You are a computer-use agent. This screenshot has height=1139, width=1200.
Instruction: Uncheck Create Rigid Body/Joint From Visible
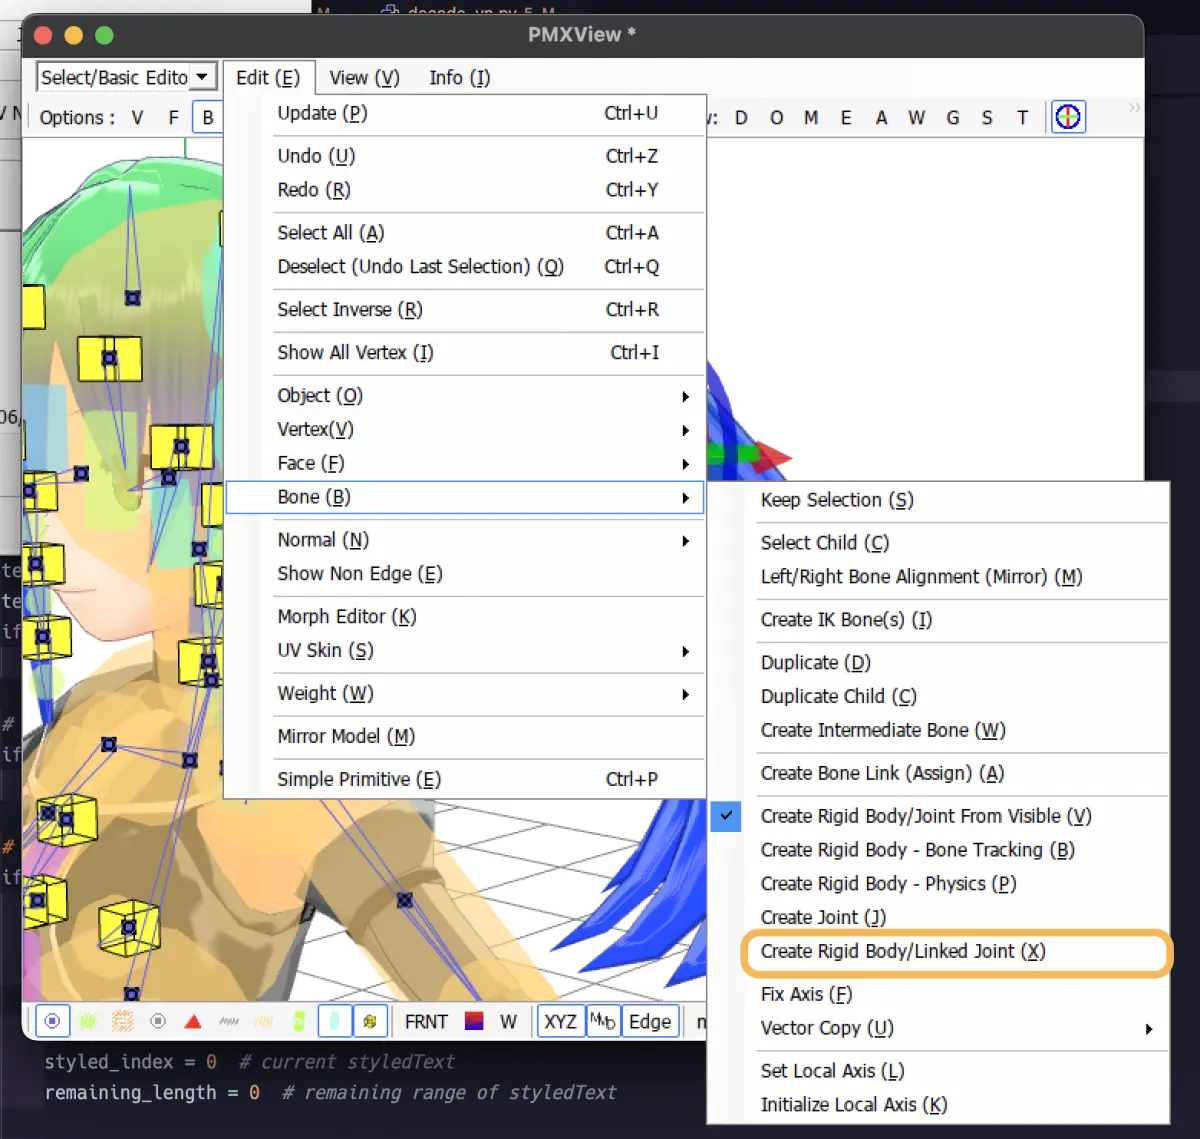tap(727, 816)
